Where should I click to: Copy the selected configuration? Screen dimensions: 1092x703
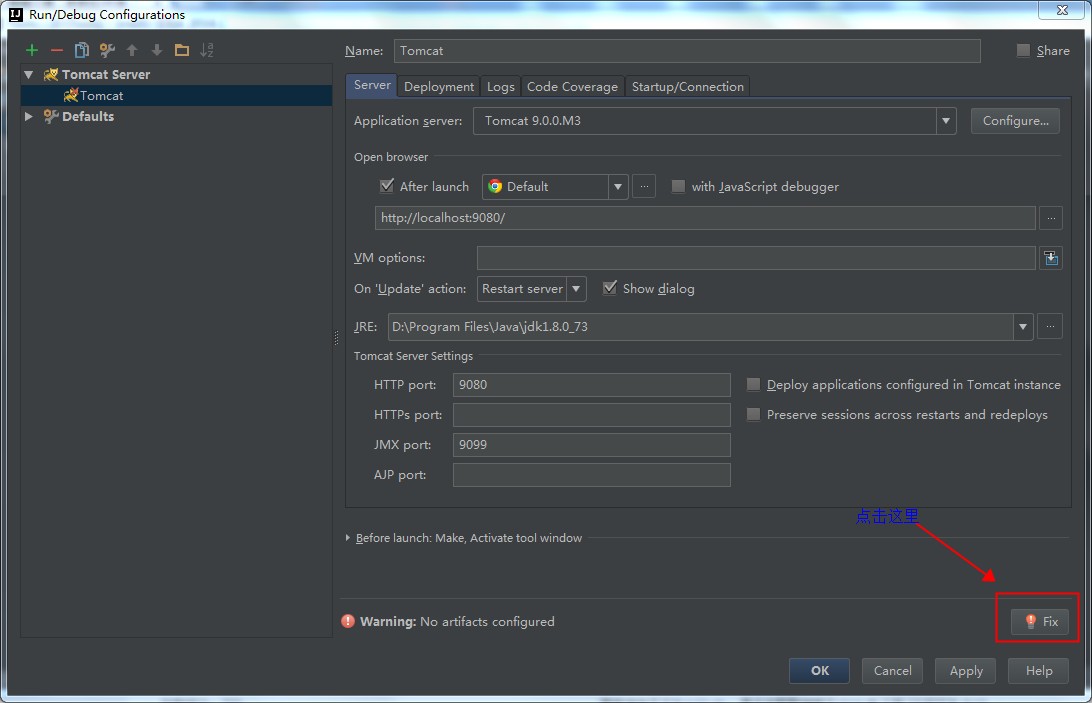click(x=81, y=50)
